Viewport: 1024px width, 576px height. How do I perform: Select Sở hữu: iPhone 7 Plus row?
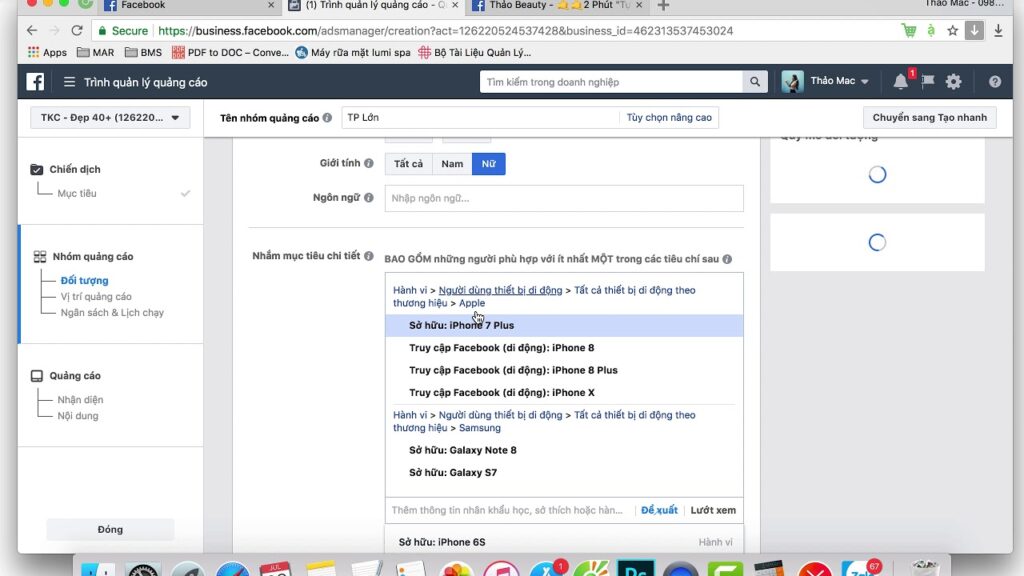(564, 325)
